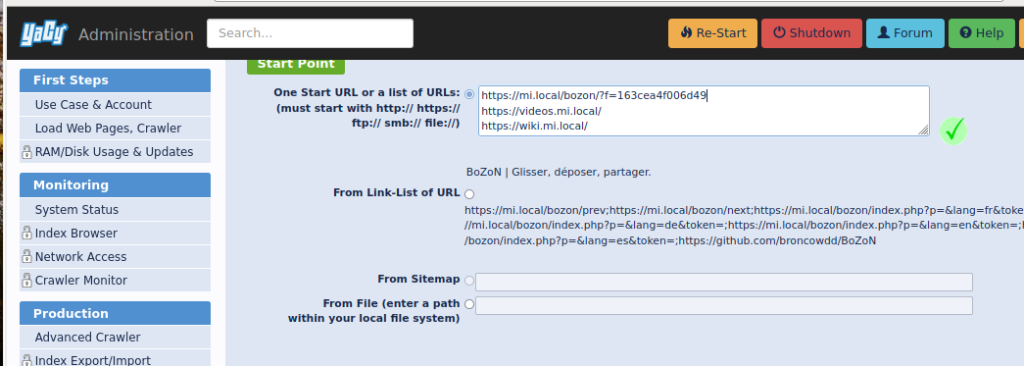Click lock icon beside Index Browser
The width and height of the screenshot is (1024, 366).
pos(27,233)
